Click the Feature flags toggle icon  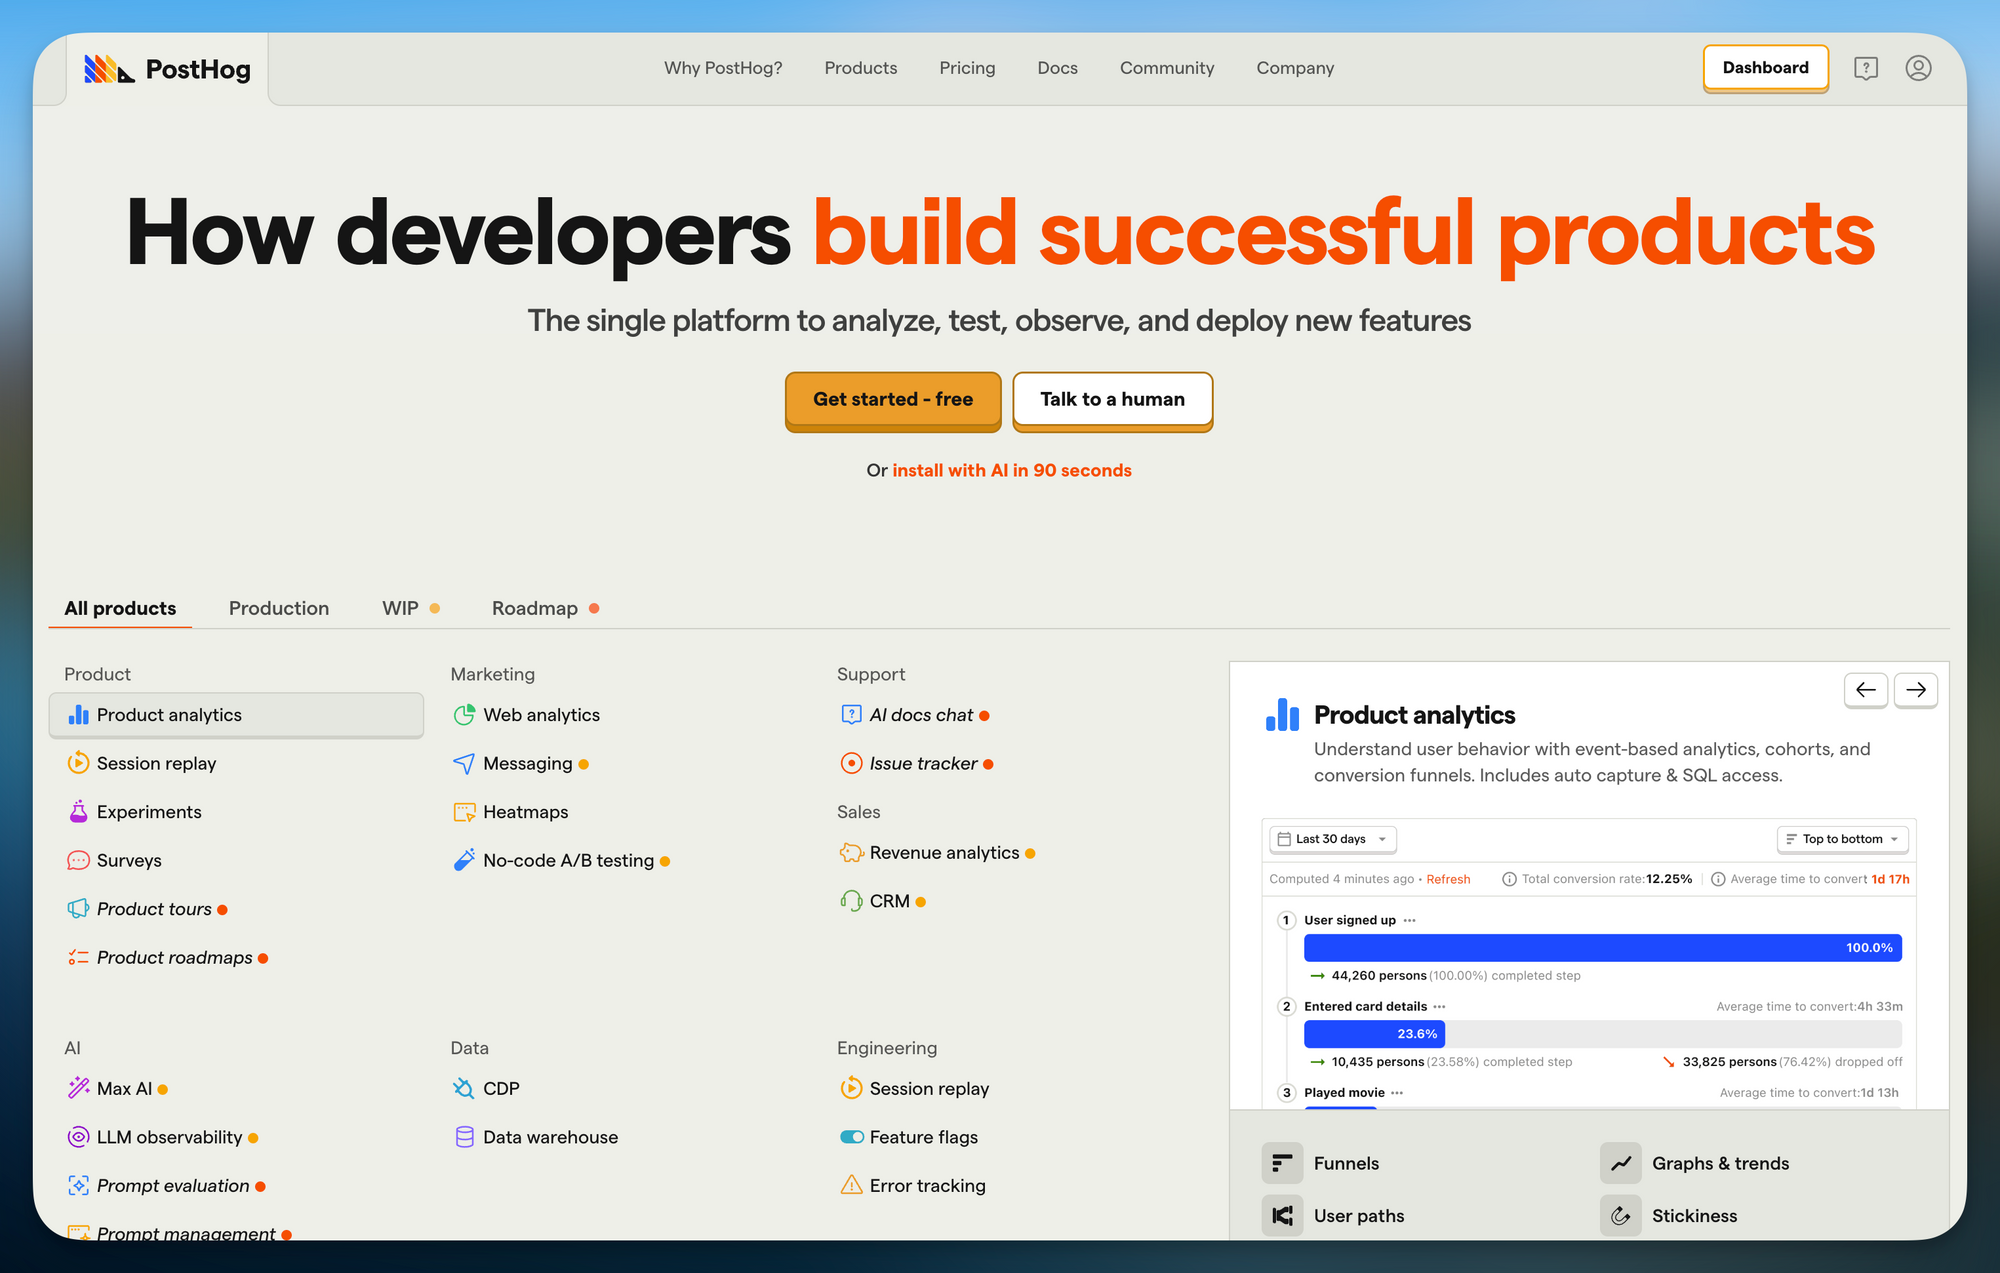tap(851, 1137)
